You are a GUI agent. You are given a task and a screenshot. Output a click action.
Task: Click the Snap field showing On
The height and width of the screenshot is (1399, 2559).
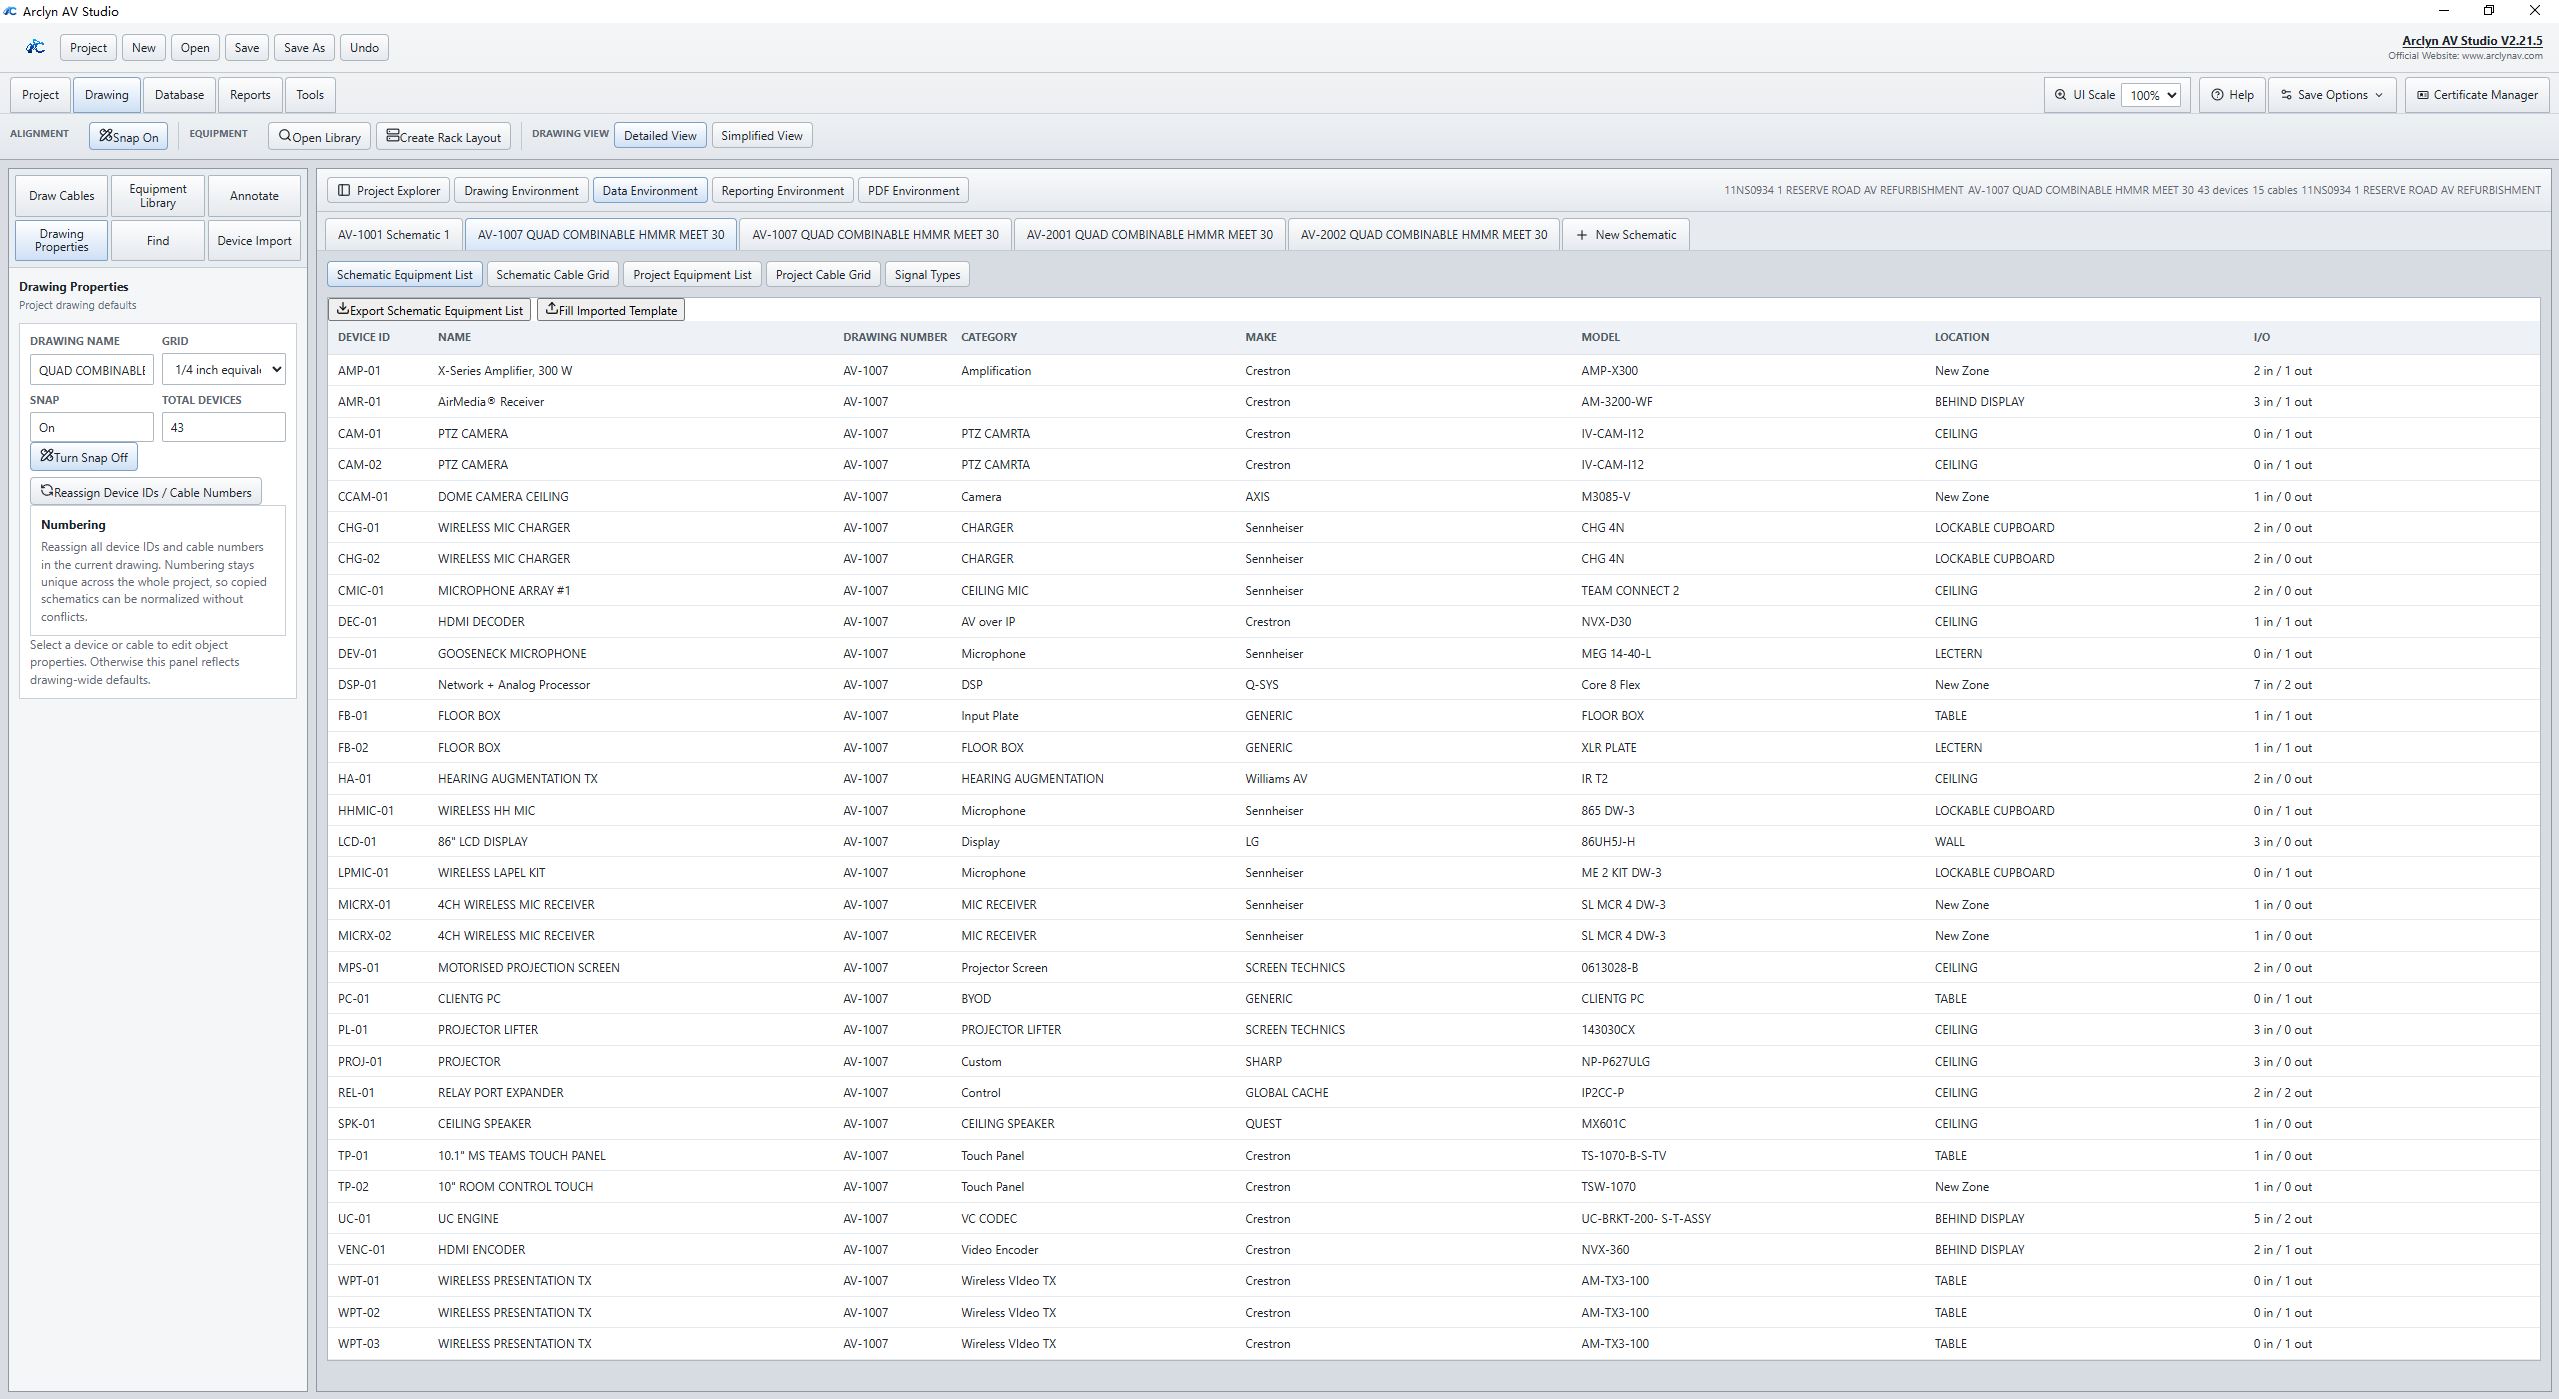92,427
